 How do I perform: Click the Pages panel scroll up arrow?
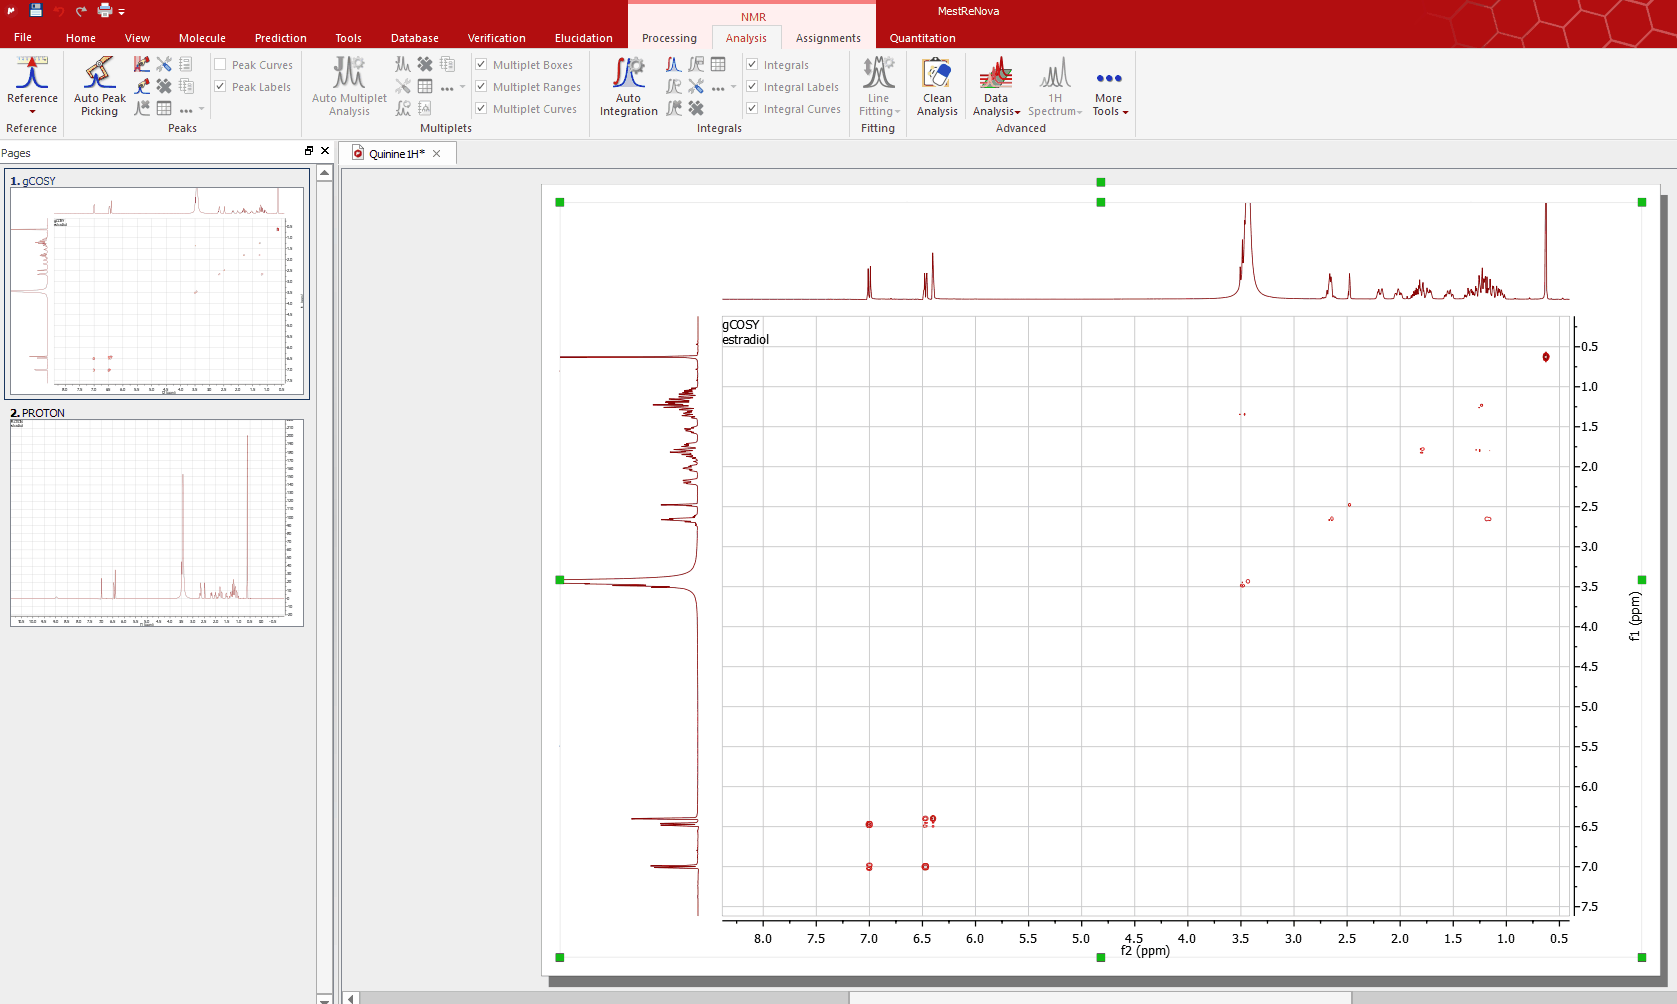pos(325,173)
